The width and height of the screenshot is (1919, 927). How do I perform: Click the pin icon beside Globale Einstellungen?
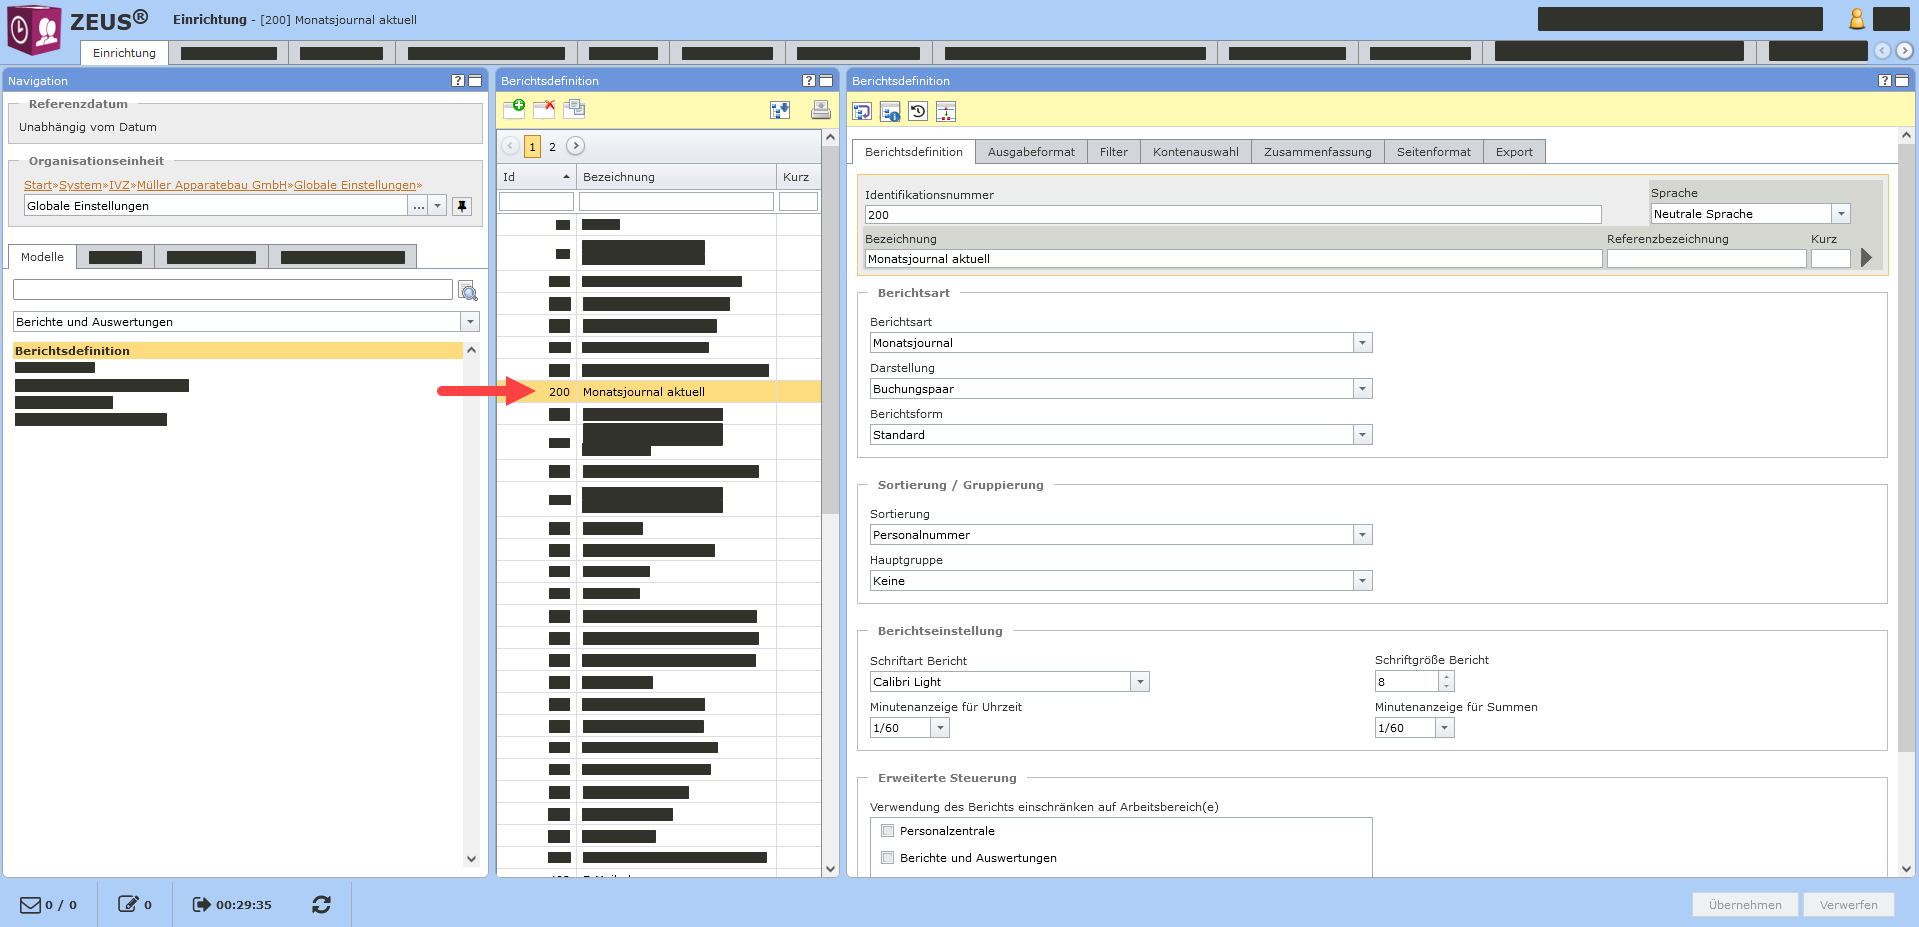[461, 206]
